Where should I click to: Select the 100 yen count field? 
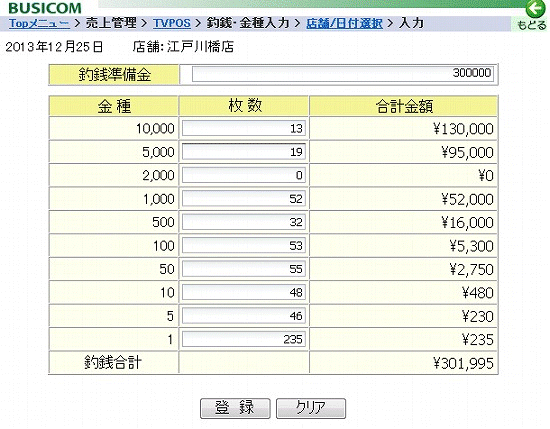point(244,246)
